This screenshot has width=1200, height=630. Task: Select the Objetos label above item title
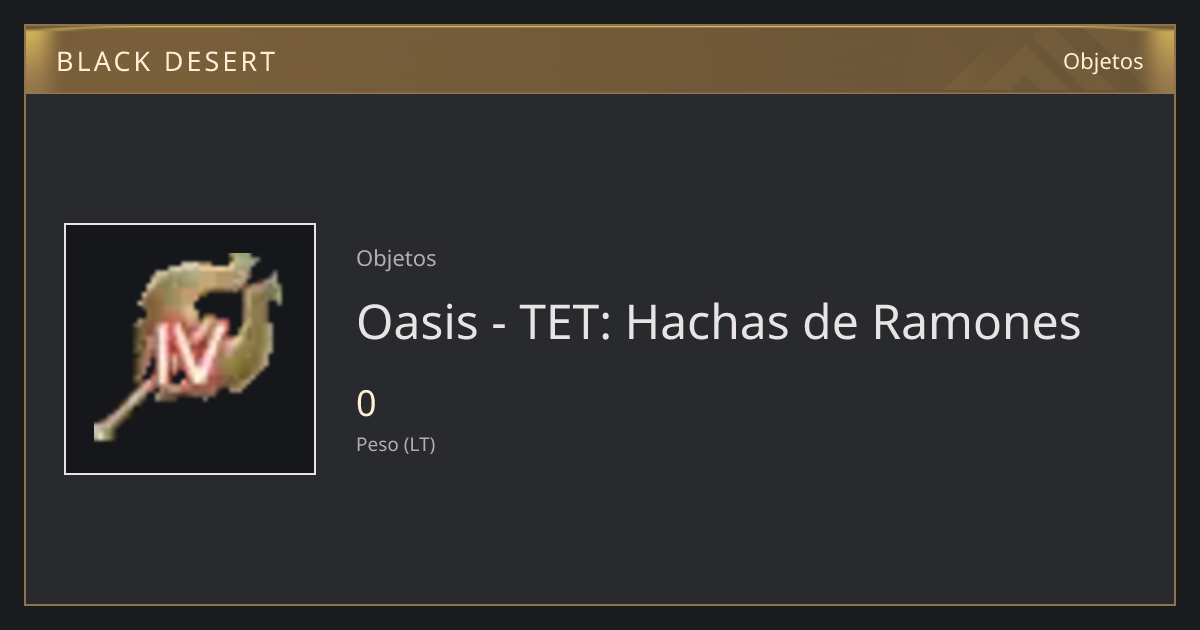pos(396,258)
